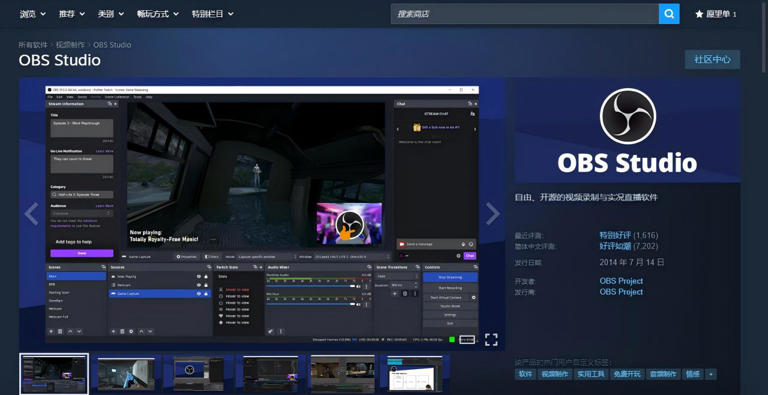Open recent reviews 特别好评 link
The image size is (768, 395).
coord(615,235)
